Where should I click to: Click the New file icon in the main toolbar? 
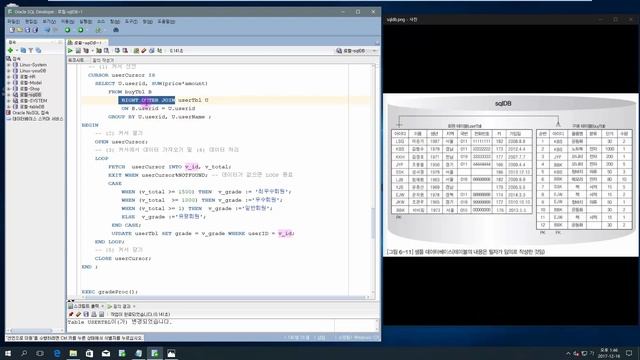12,30
